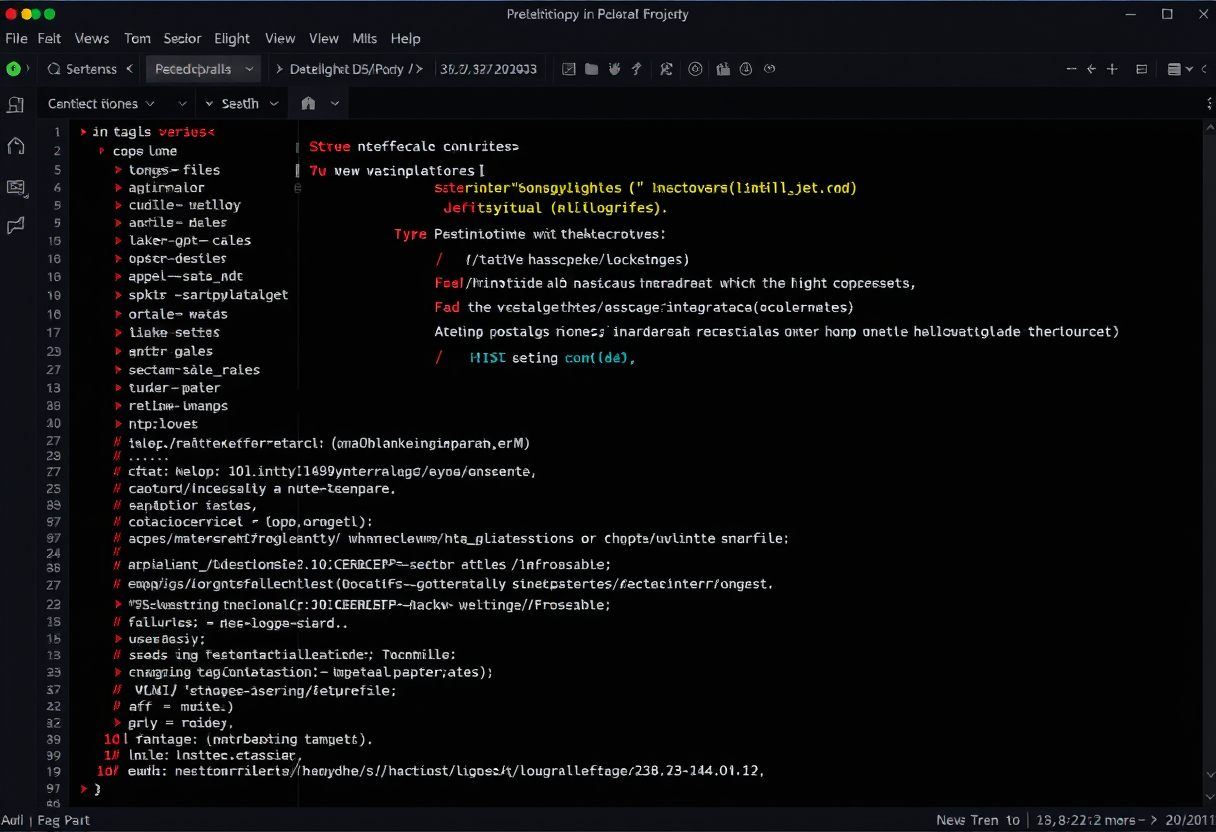Click the Sertenss search field

click(x=90, y=69)
